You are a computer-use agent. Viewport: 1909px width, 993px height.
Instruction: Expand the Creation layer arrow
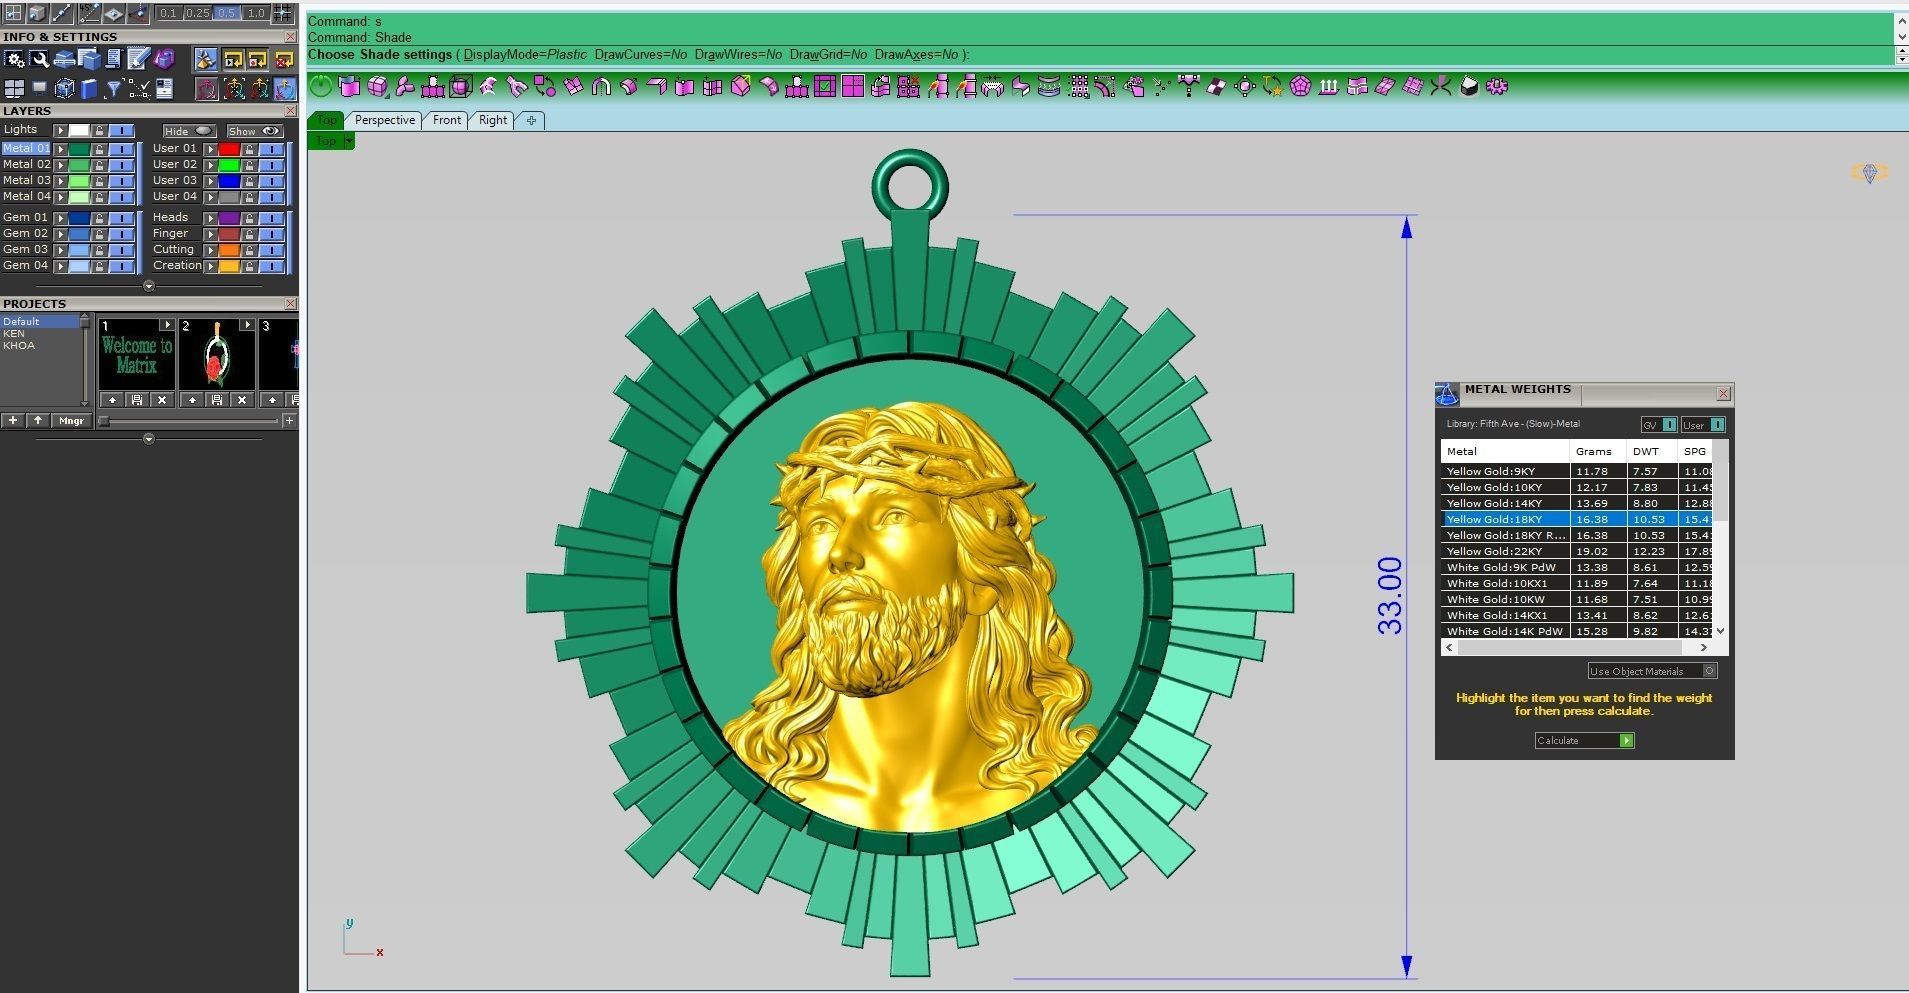point(210,266)
